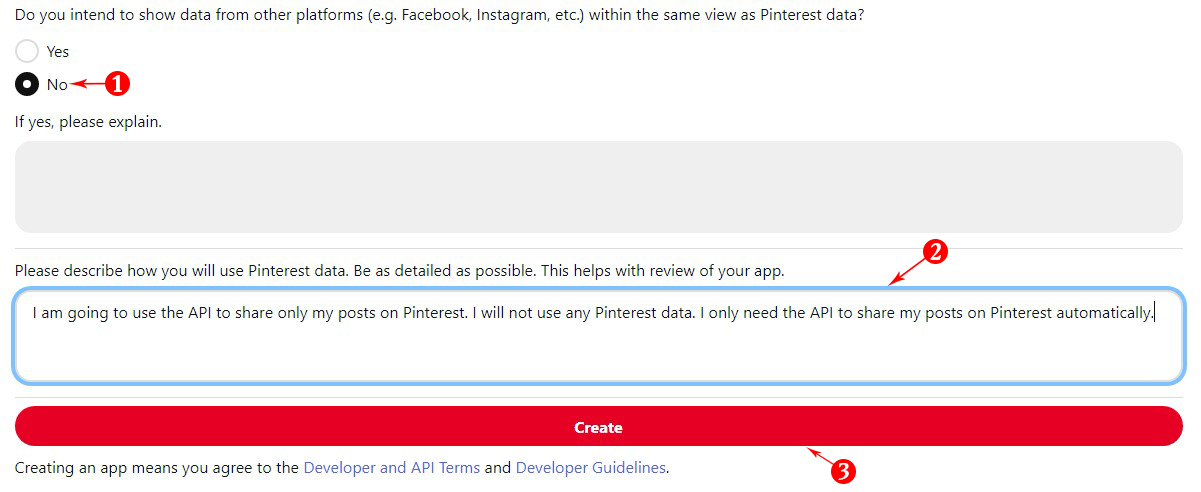Image resolution: width=1201 pixels, height=492 pixels.
Task: Click the red number 2 annotation marker
Action: pyautogui.click(x=934, y=252)
